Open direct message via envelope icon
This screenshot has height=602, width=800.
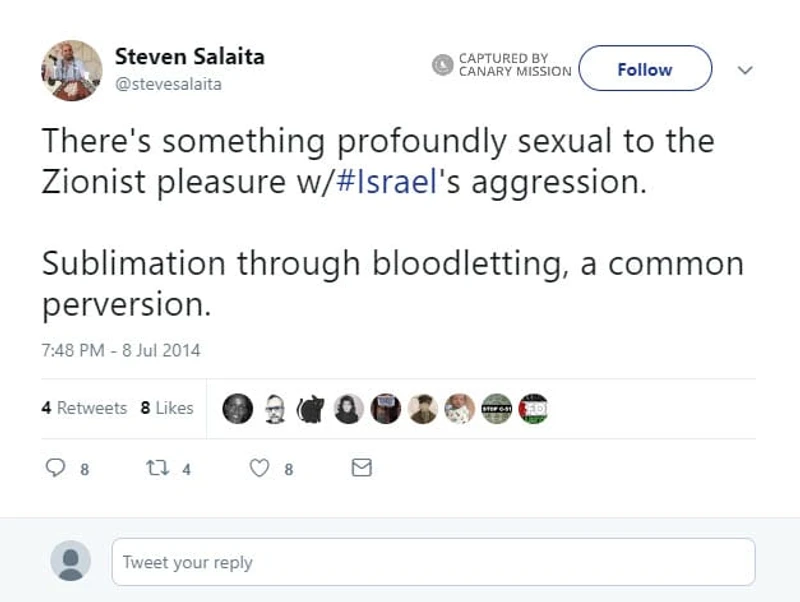(361, 465)
